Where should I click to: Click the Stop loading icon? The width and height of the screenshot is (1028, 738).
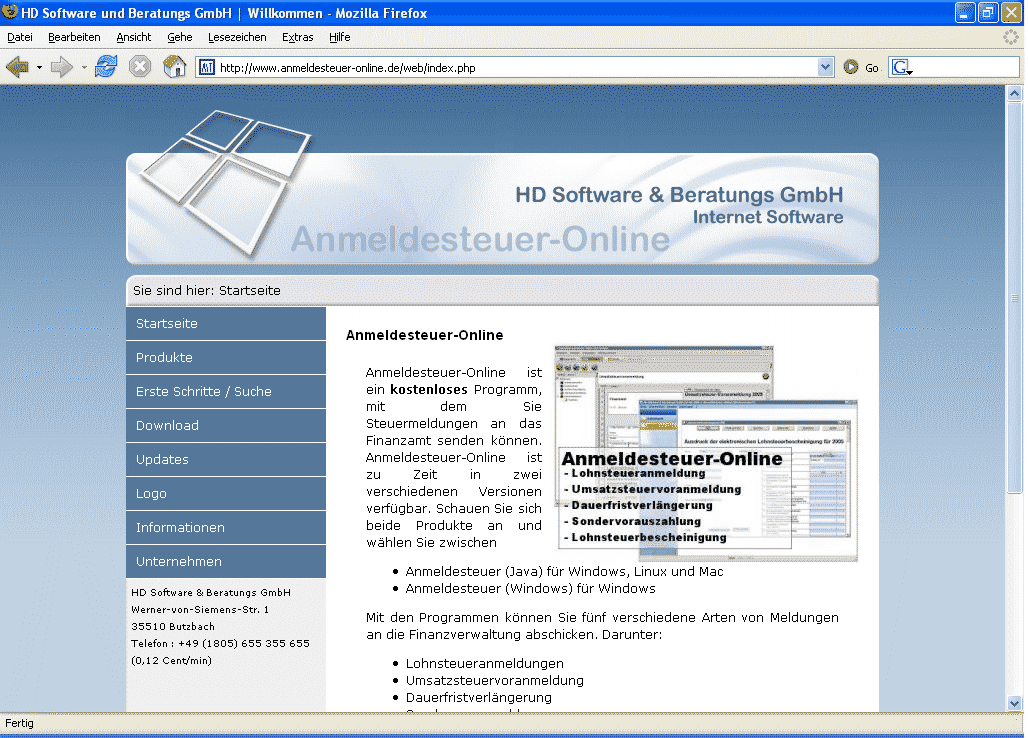tap(140, 67)
